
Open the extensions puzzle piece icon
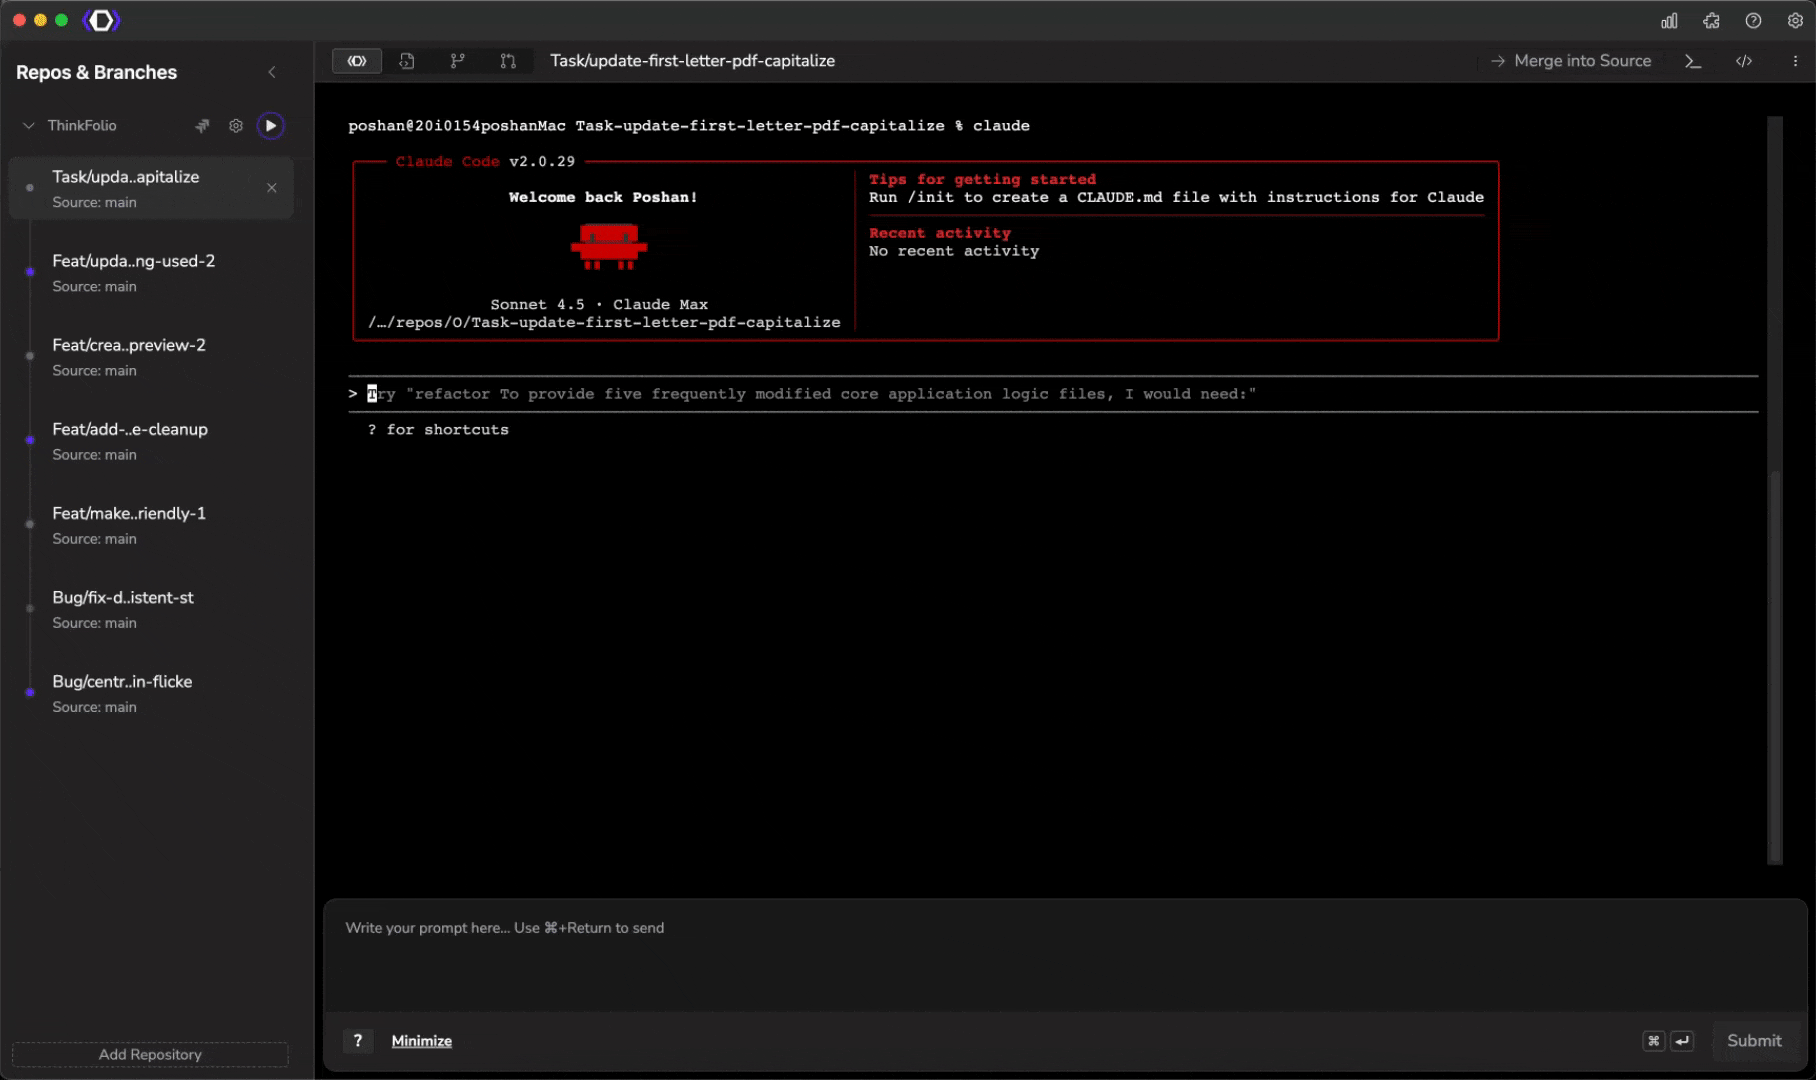[1711, 21]
